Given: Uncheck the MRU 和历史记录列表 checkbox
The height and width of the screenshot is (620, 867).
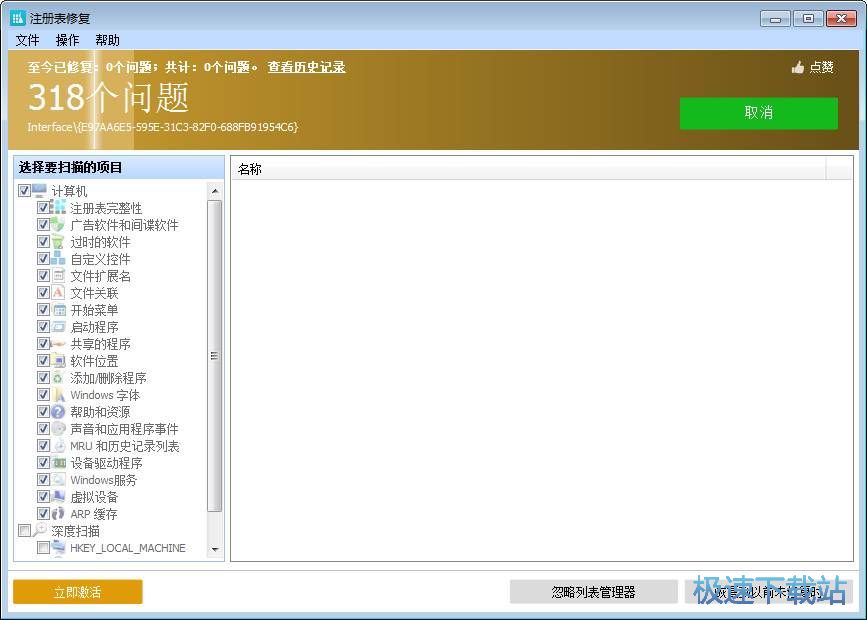Looking at the screenshot, I should (x=43, y=446).
